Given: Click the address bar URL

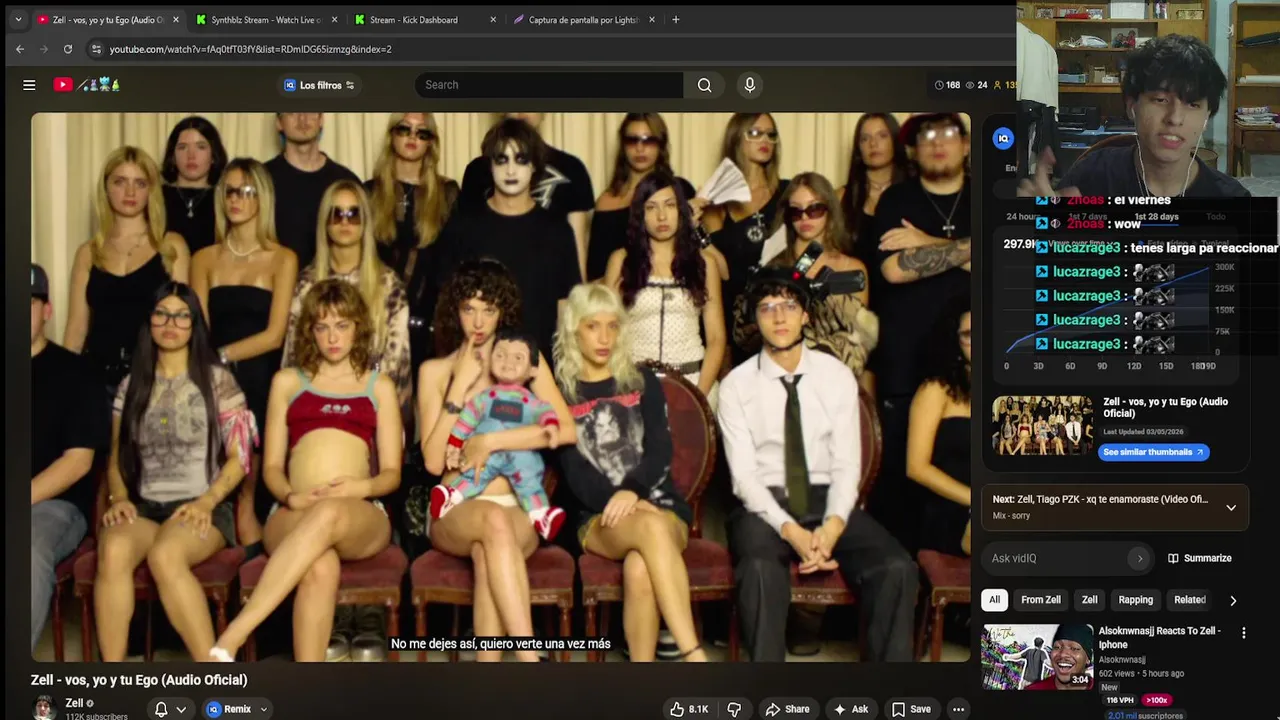Looking at the screenshot, I should tap(250, 49).
